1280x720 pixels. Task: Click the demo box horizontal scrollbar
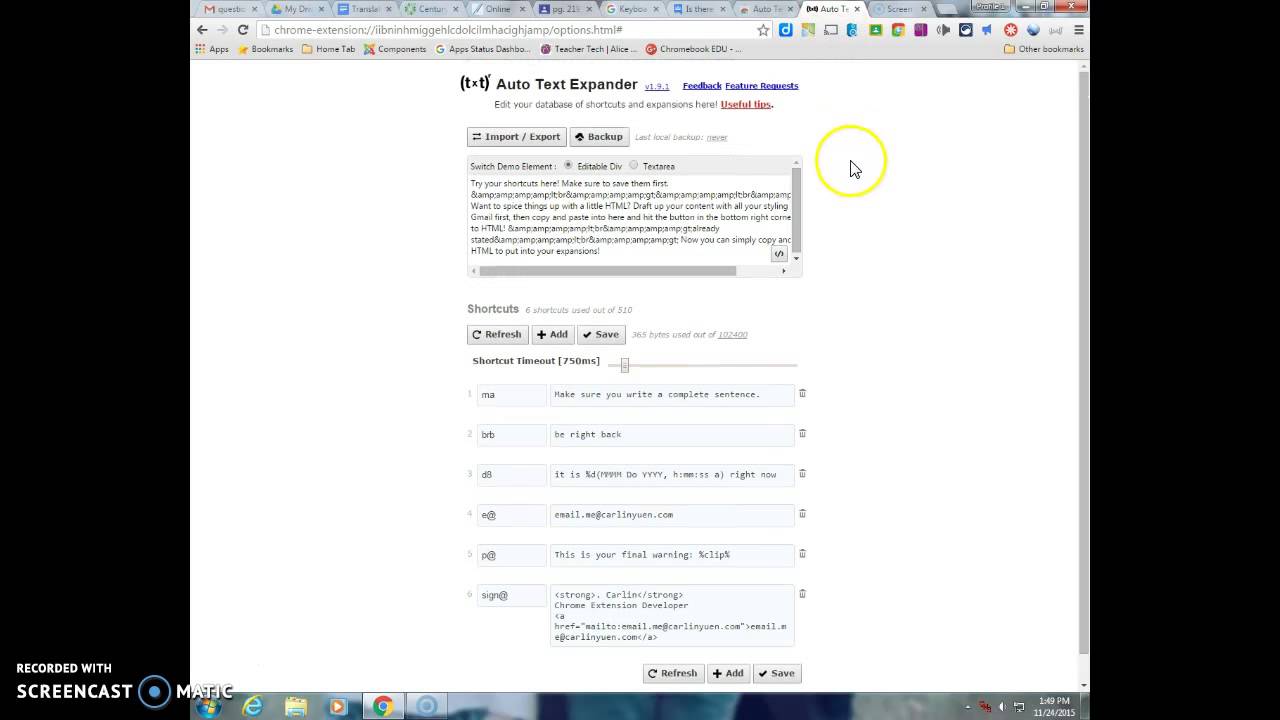tap(607, 271)
